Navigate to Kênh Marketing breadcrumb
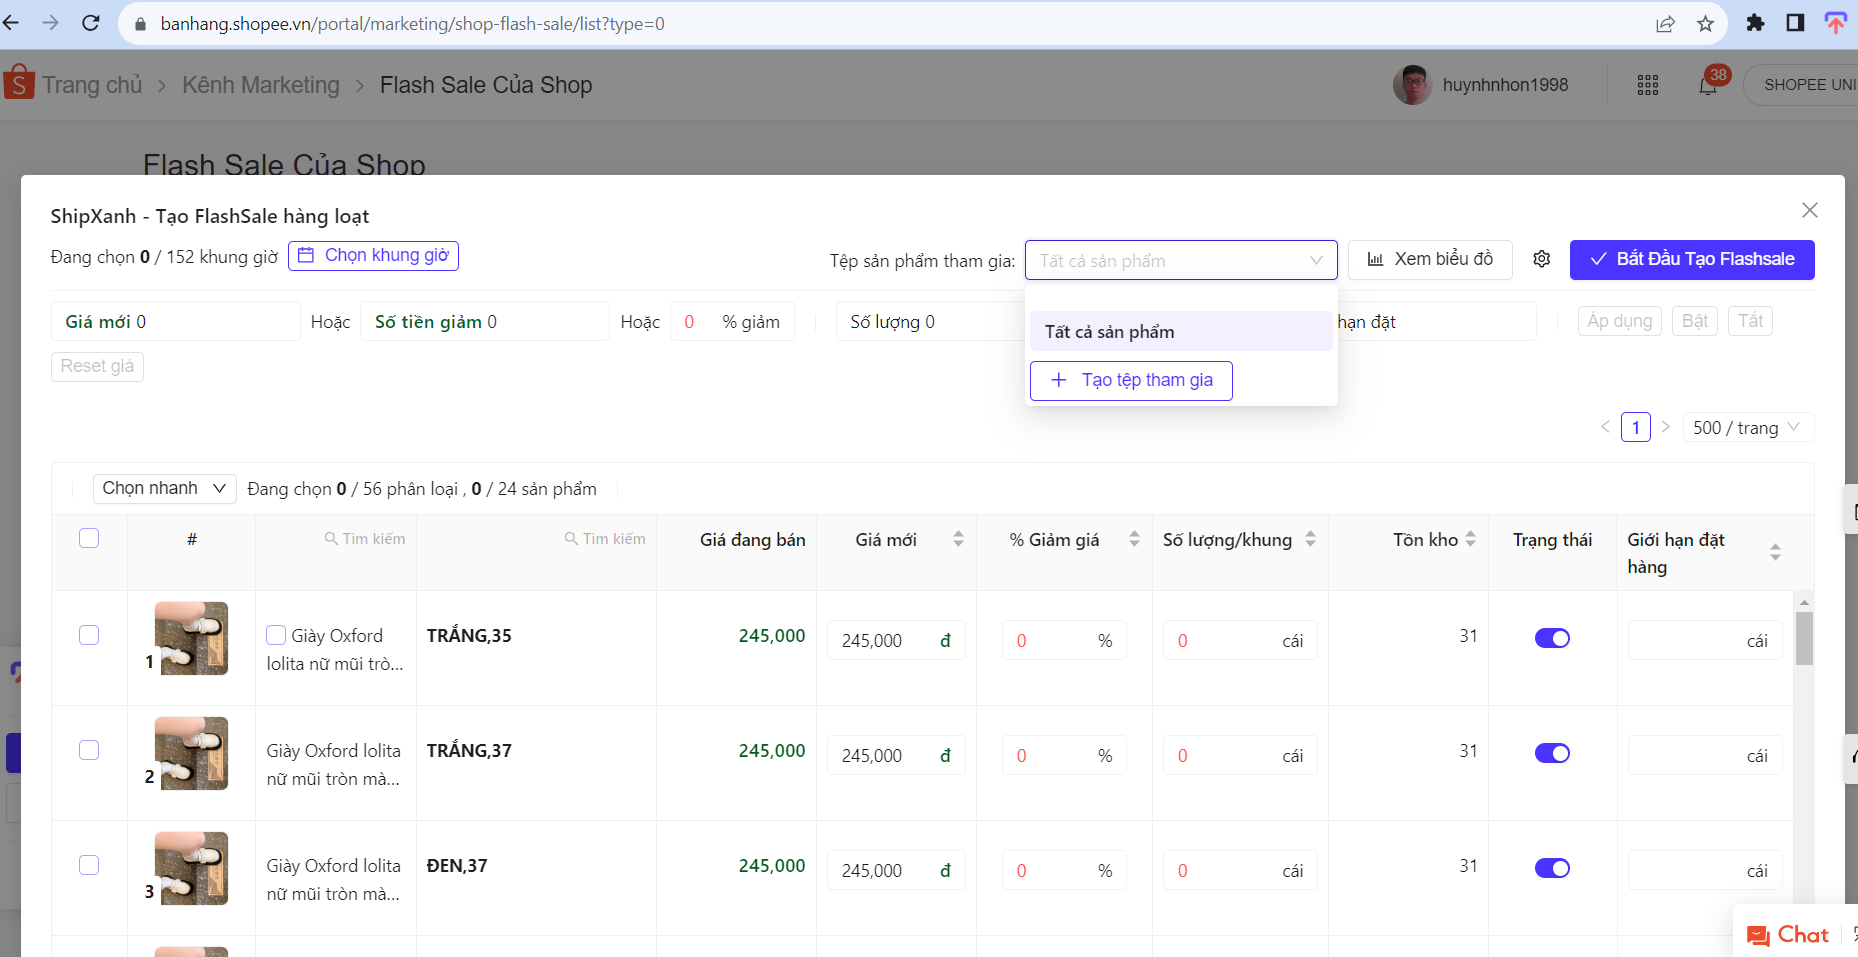The width and height of the screenshot is (1858, 957). pos(261,84)
